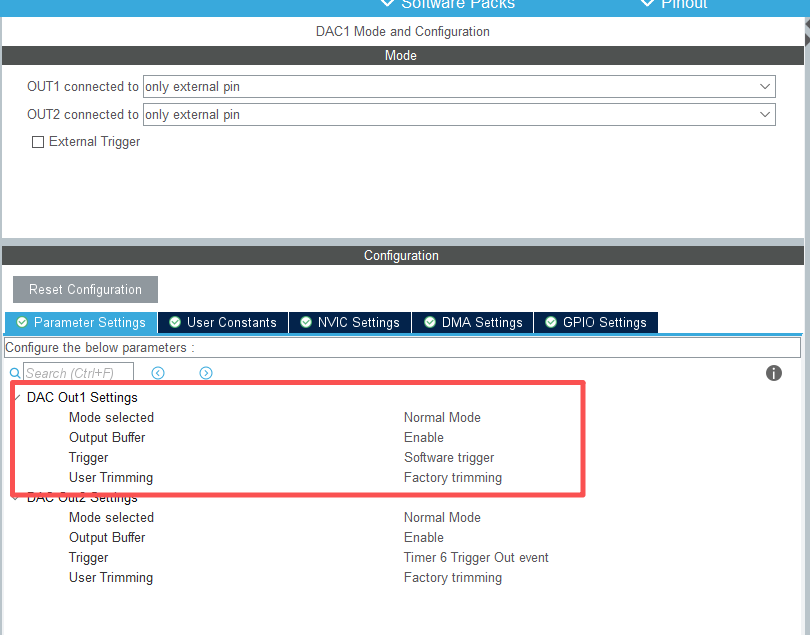
Task: Collapse the DAC Out1 Settings group
Action: pyautogui.click(x=17, y=398)
